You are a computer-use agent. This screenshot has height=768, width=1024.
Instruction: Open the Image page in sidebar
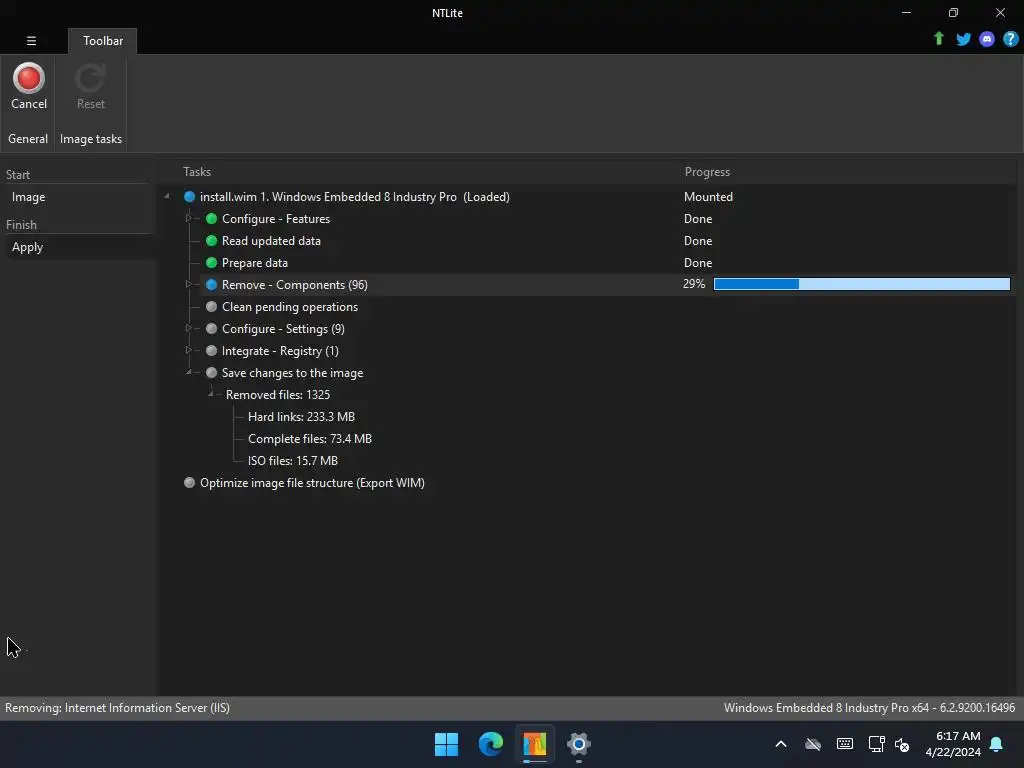tap(28, 197)
